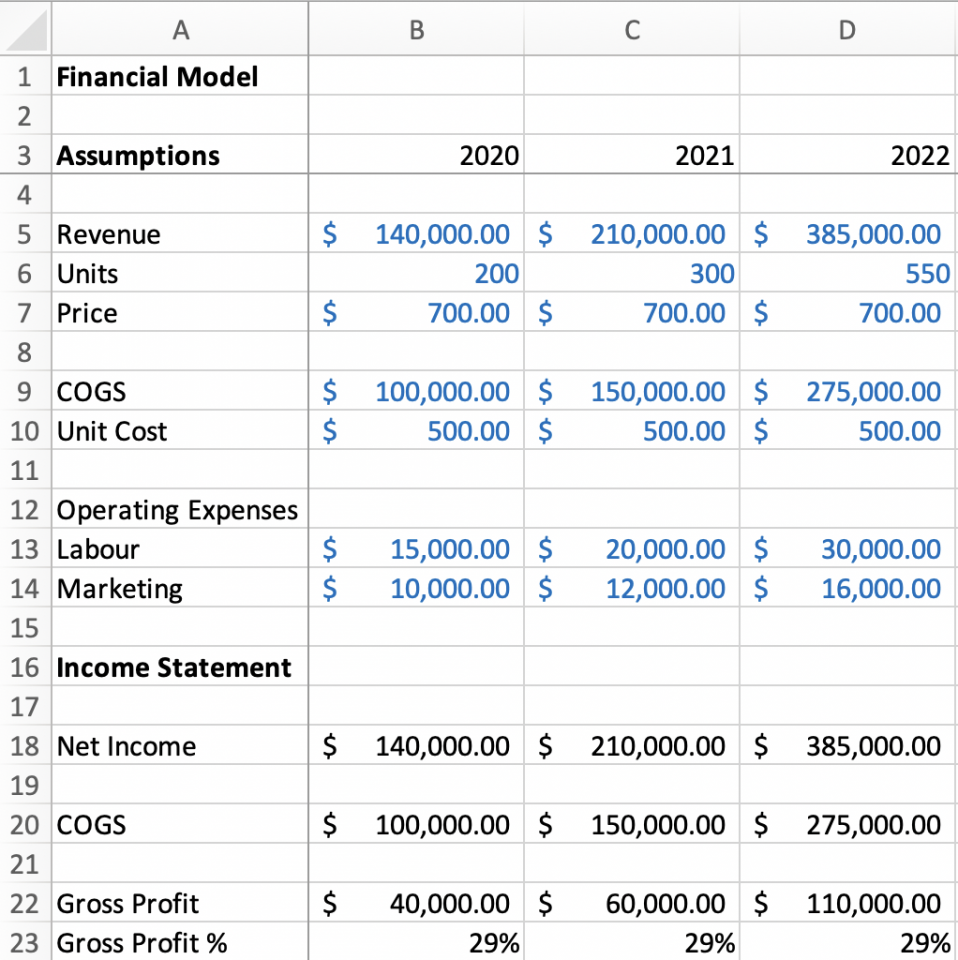Click the select-all corner triangle
Viewport: 958px width, 960px height.
point(25,30)
